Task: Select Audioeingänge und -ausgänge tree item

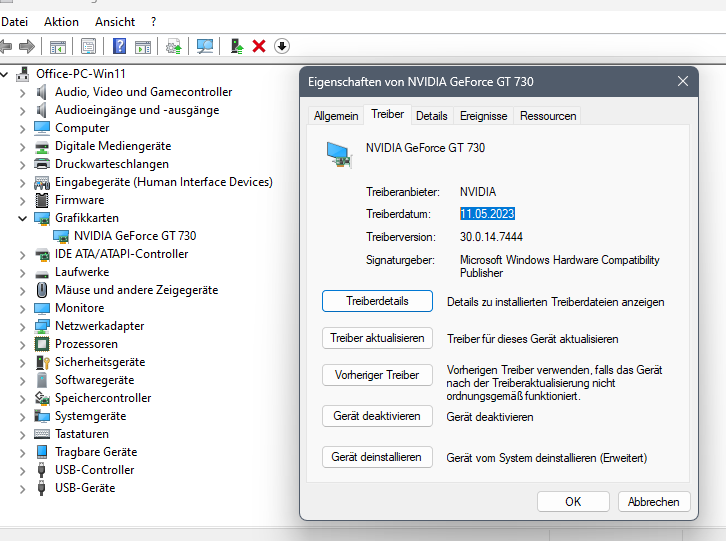Action: (x=137, y=110)
